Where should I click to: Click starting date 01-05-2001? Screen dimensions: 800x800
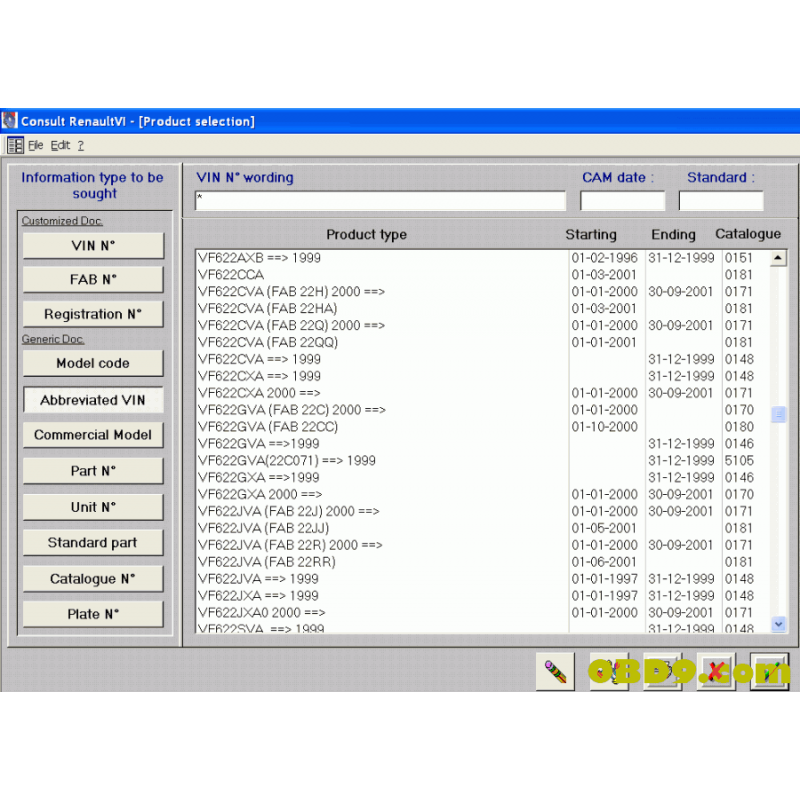[x=604, y=528]
